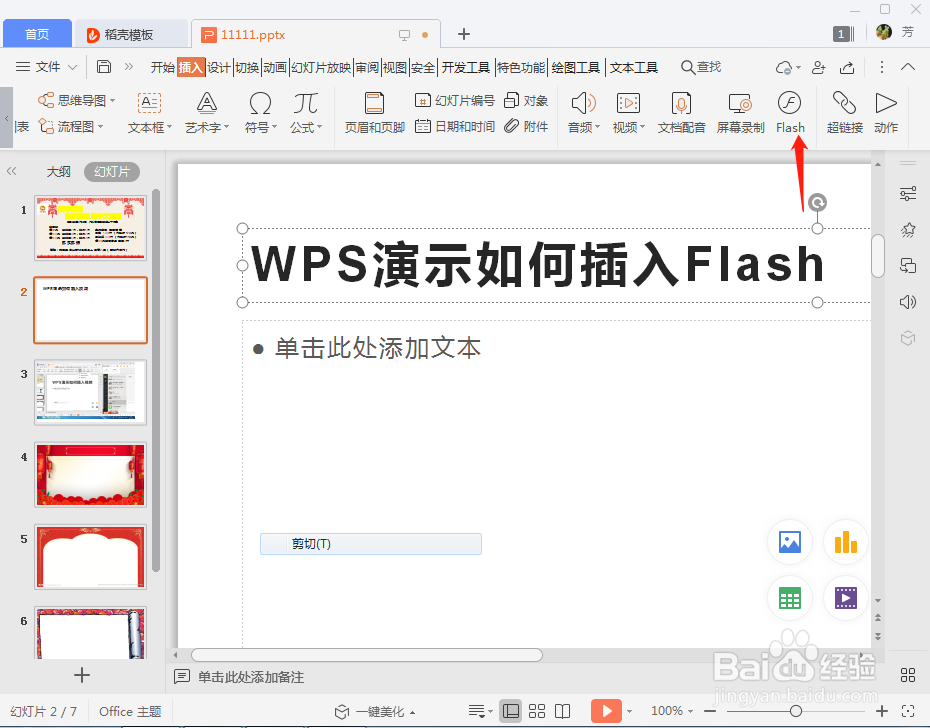This screenshot has width=930, height=728.
Task: Open the Animation ribbon tab
Action: 275,68
